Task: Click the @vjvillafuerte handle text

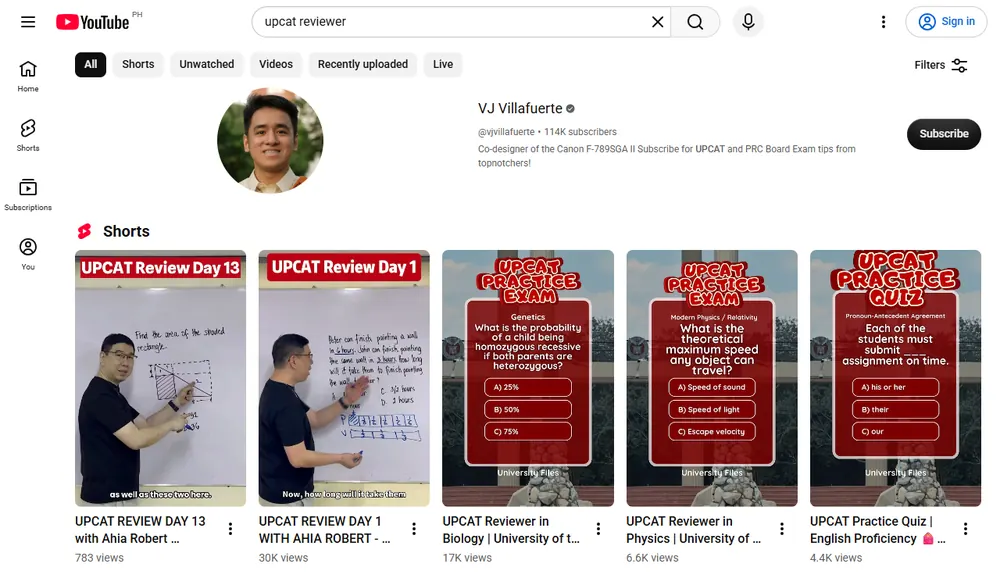Action: tap(506, 132)
